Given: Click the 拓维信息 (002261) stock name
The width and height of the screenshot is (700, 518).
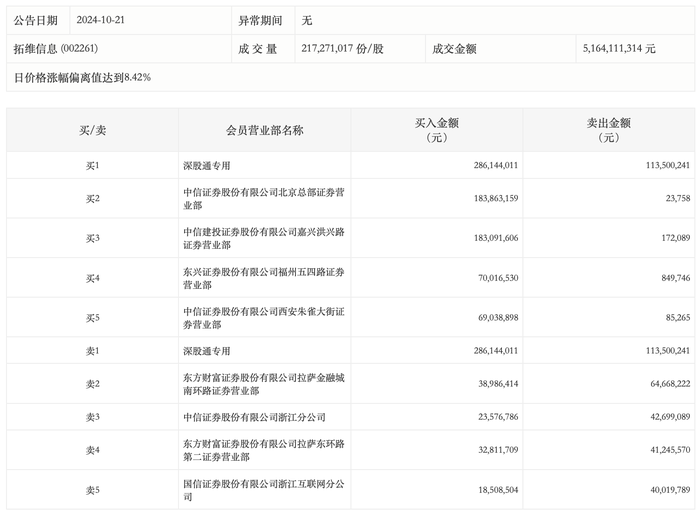Looking at the screenshot, I should (55, 49).
